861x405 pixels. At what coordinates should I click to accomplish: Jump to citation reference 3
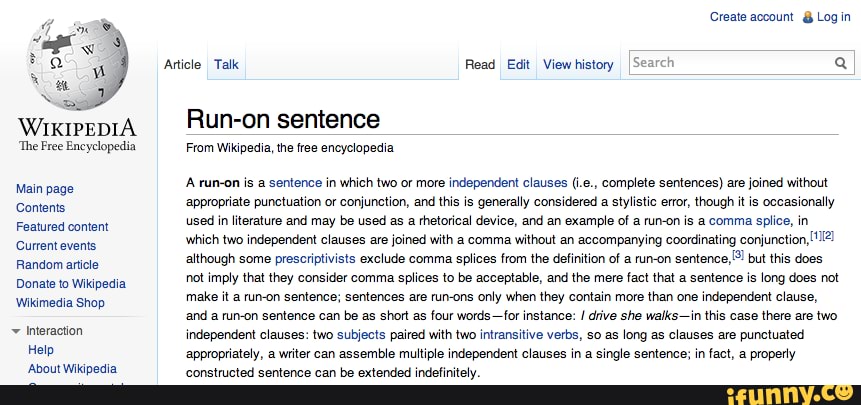click(738, 256)
